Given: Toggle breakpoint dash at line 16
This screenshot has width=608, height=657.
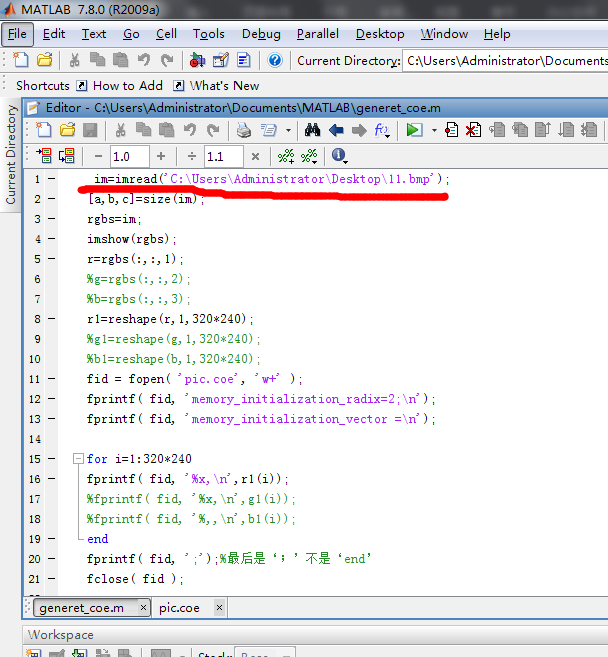Looking at the screenshot, I should [51, 479].
